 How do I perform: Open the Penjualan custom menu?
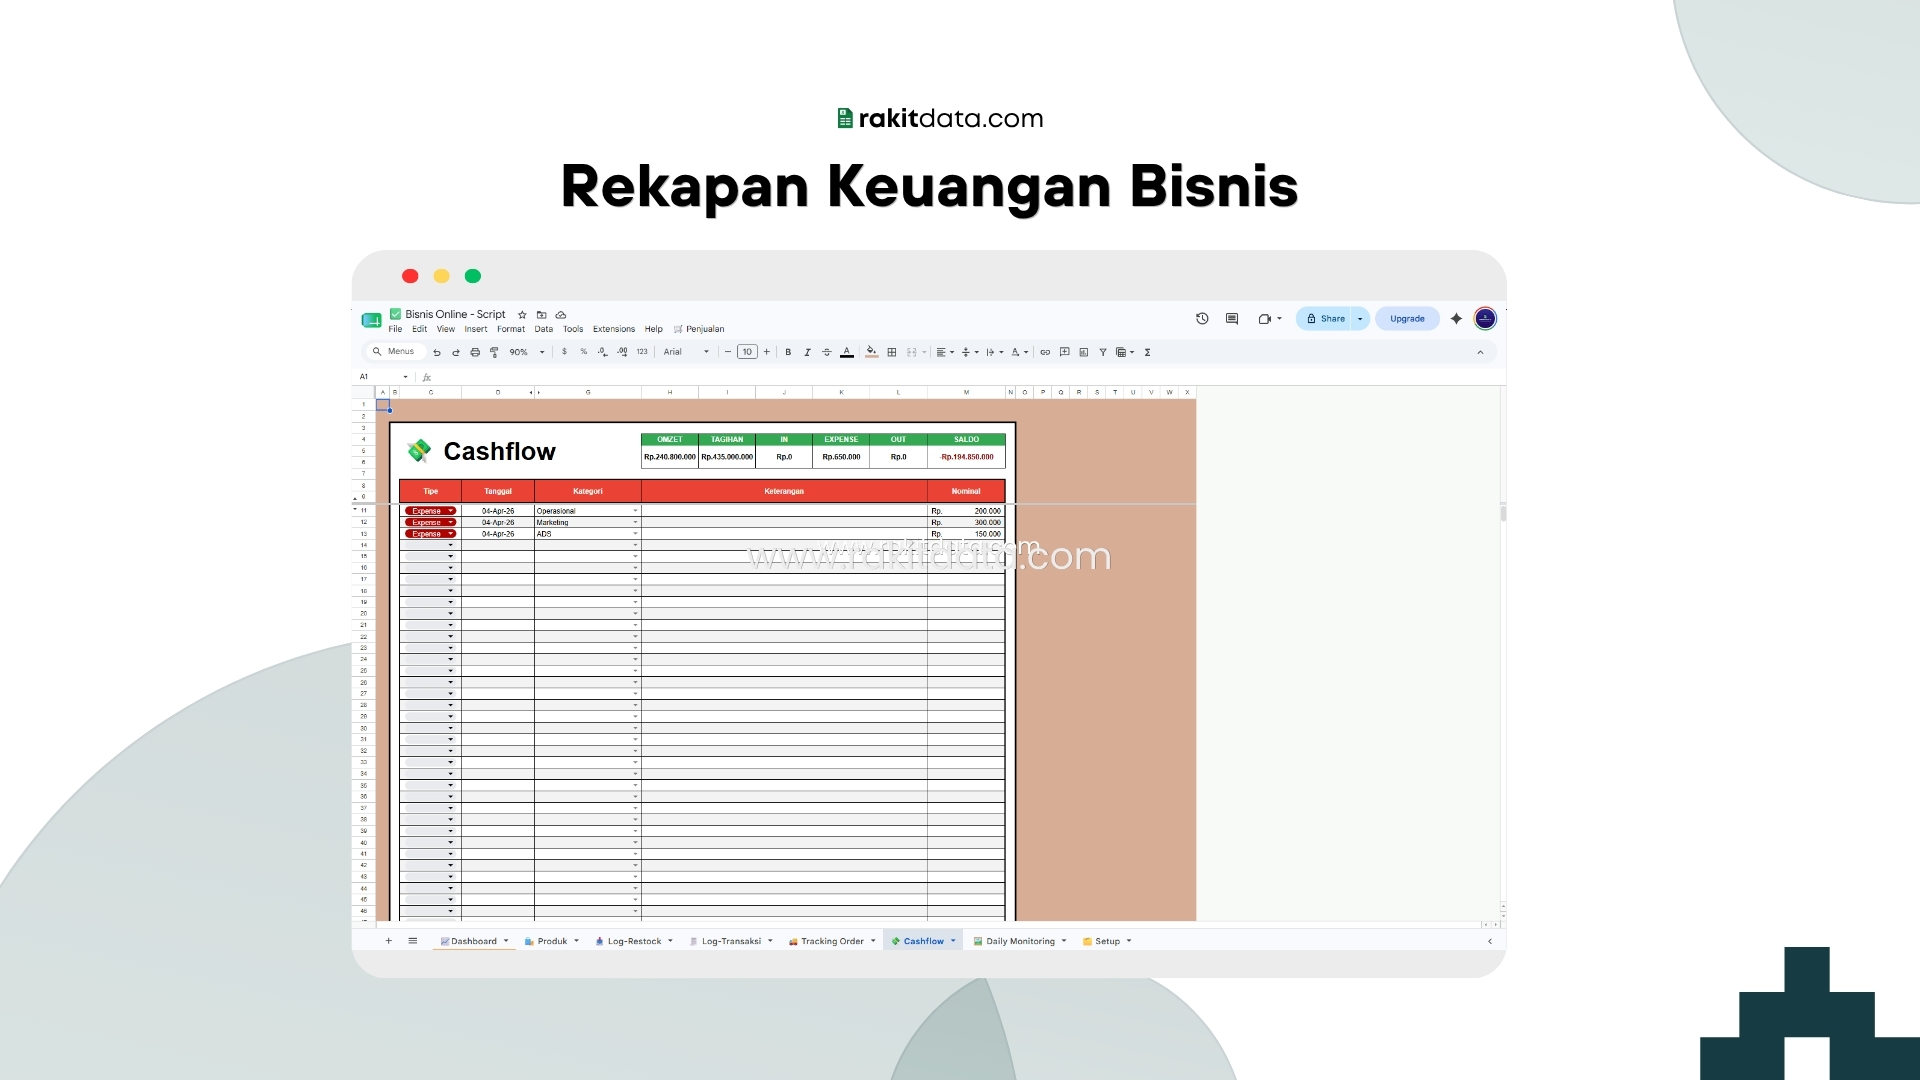(x=699, y=329)
